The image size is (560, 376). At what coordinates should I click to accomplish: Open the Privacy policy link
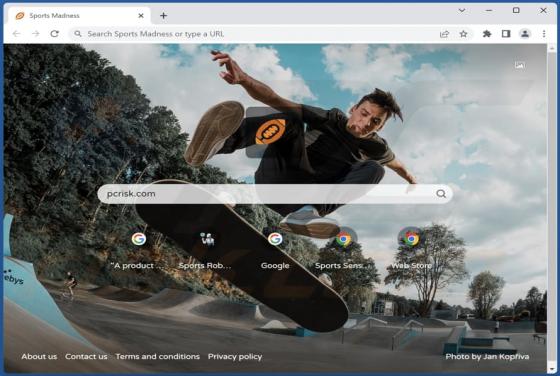tap(235, 356)
